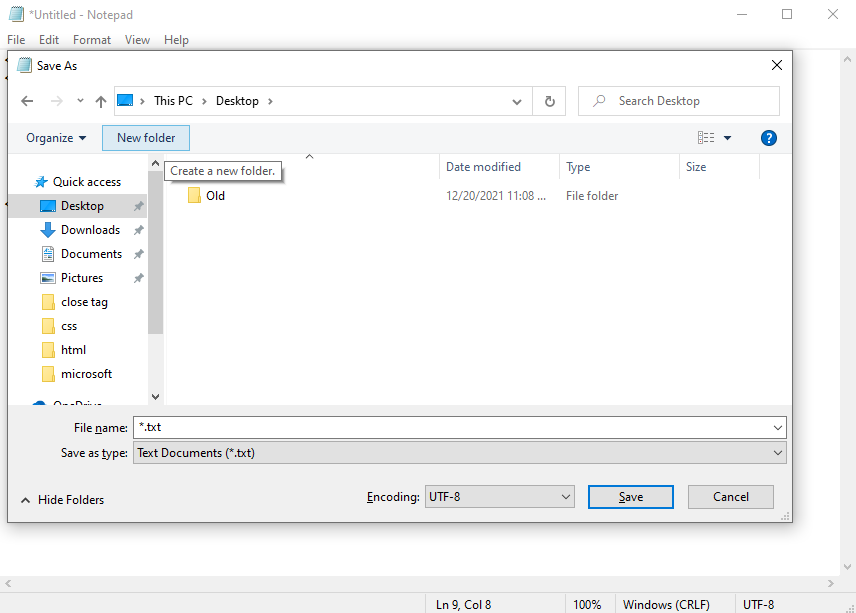Open Notepad's Help menu
Screen dimensions: 856x613
(176, 40)
